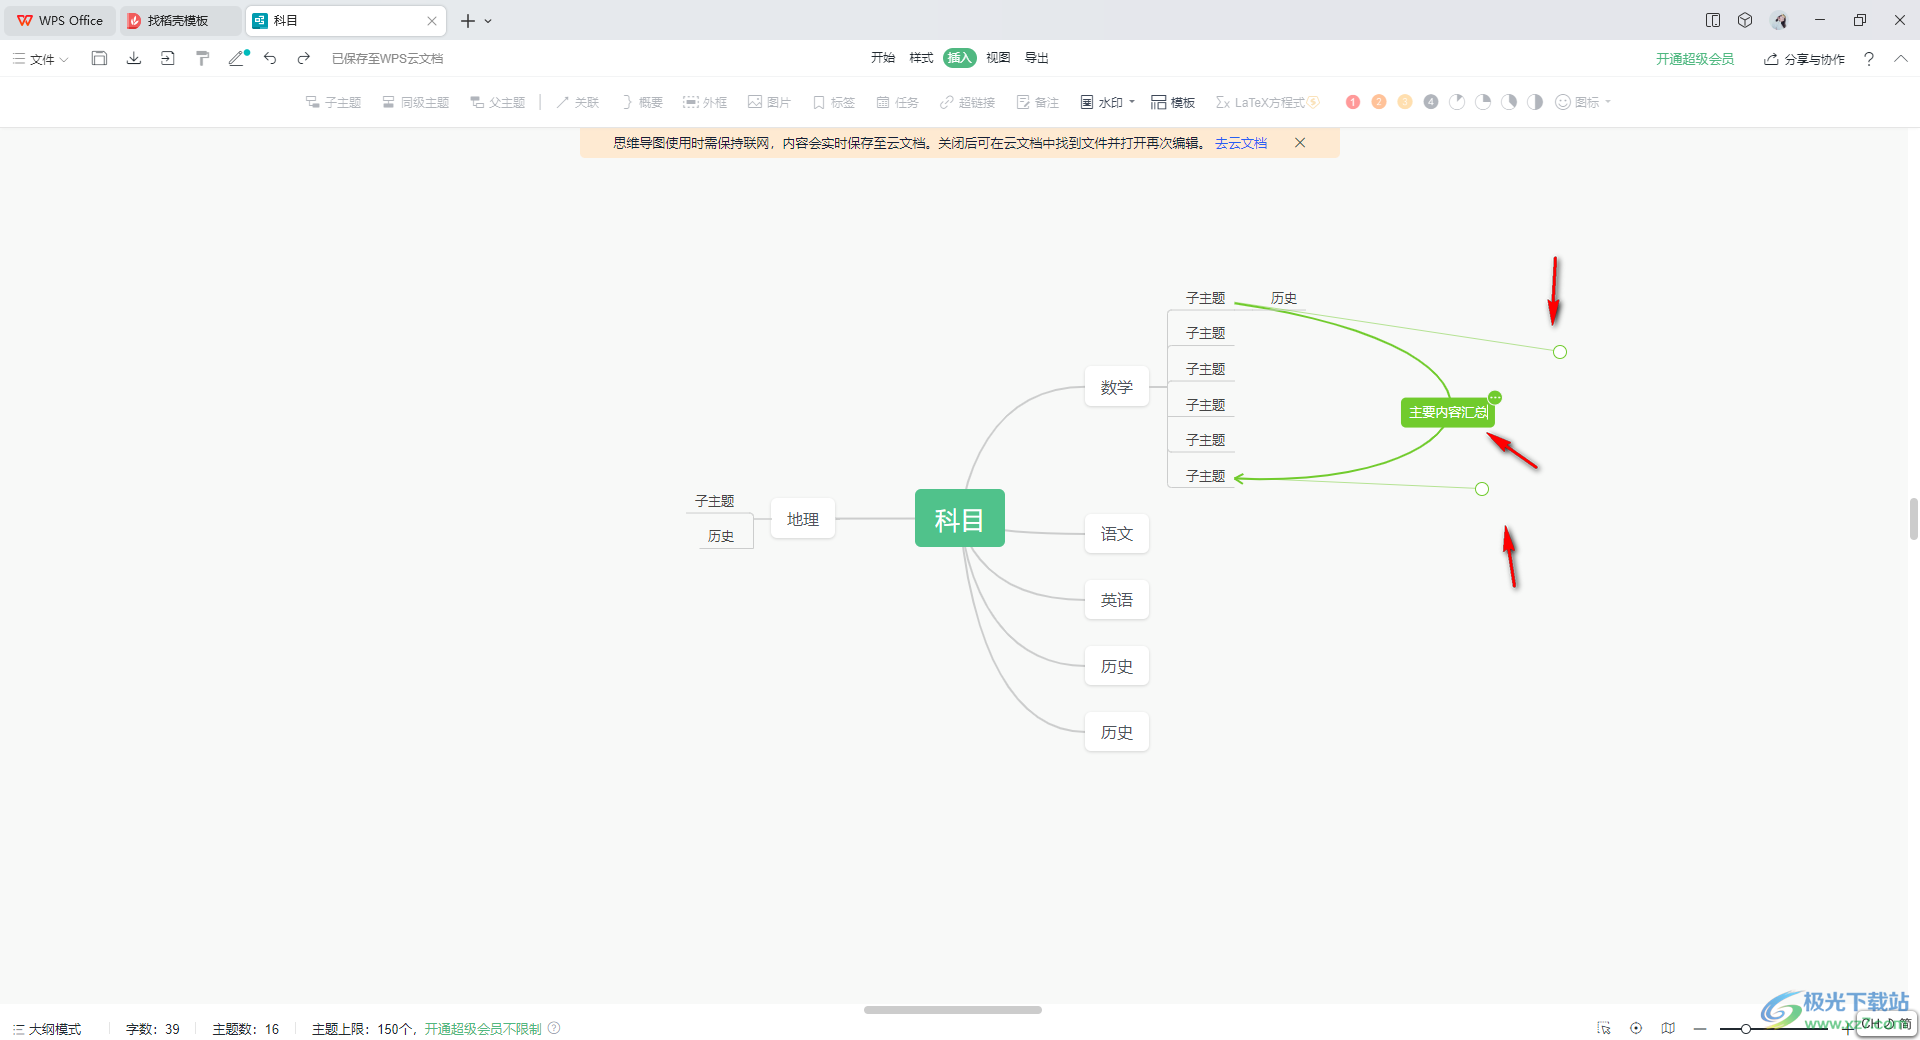Viewport: 1920px width, 1040px height.
Task: Click 开通超级会员不限制 link in status bar
Action: pyautogui.click(x=483, y=1028)
